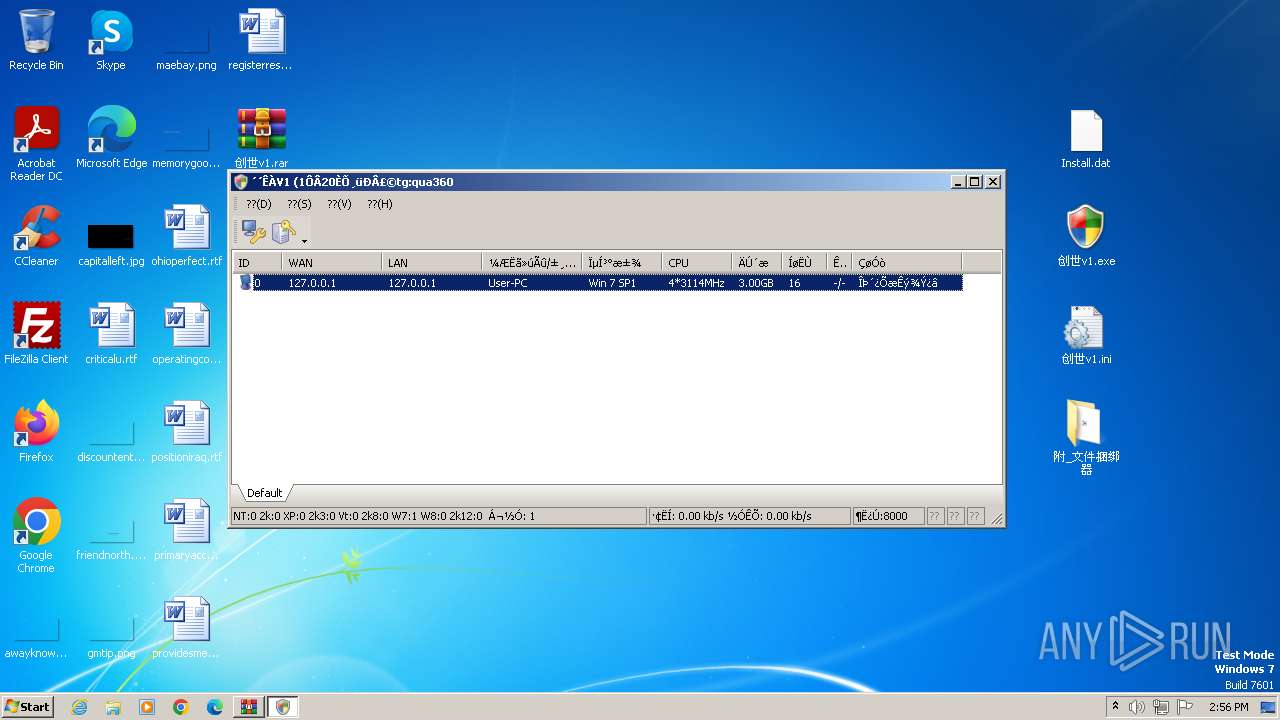Switch to the Default tab

264,493
